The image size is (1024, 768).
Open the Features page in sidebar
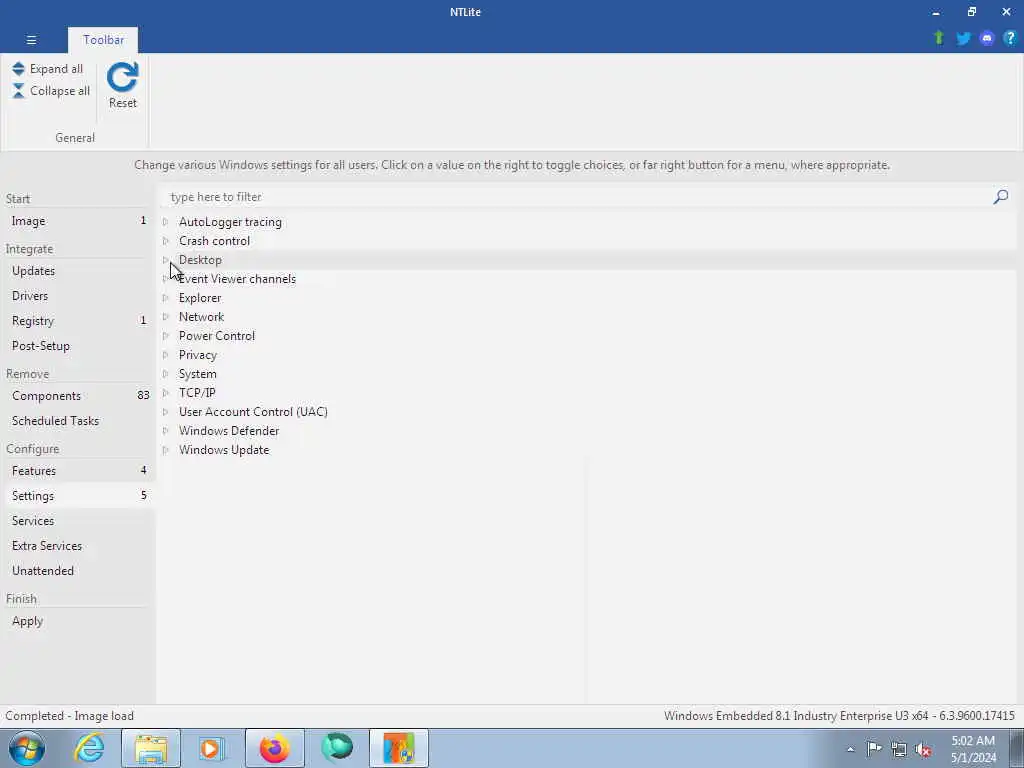click(x=78, y=470)
